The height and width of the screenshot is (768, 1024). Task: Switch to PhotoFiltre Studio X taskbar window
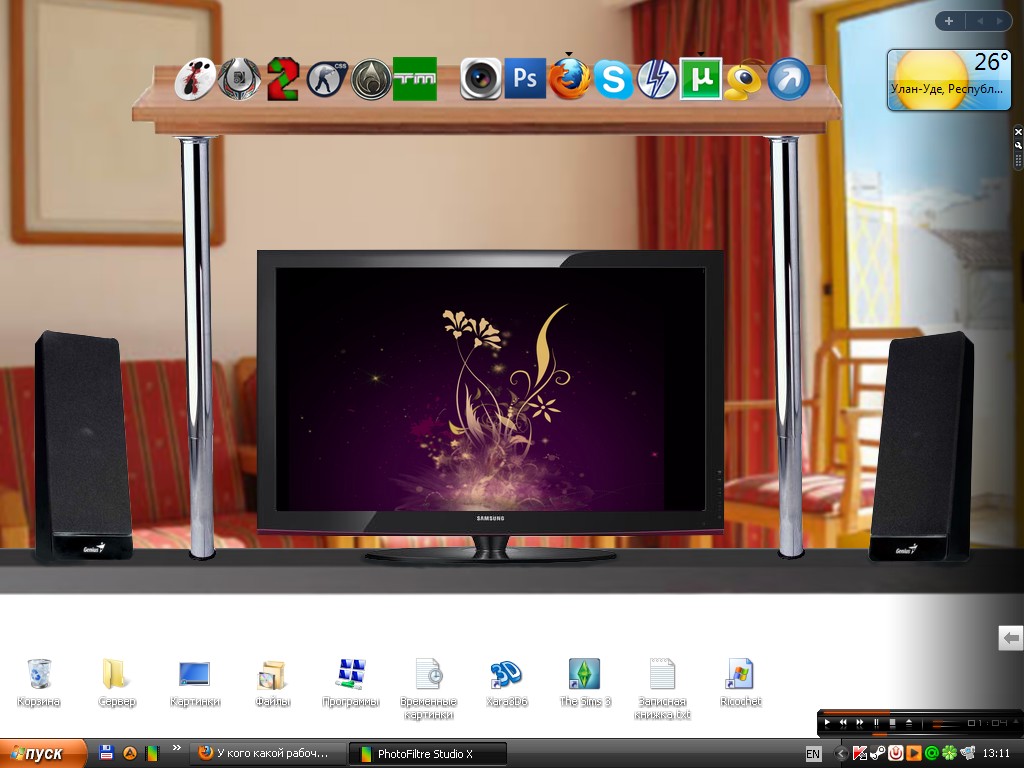[x=427, y=754]
